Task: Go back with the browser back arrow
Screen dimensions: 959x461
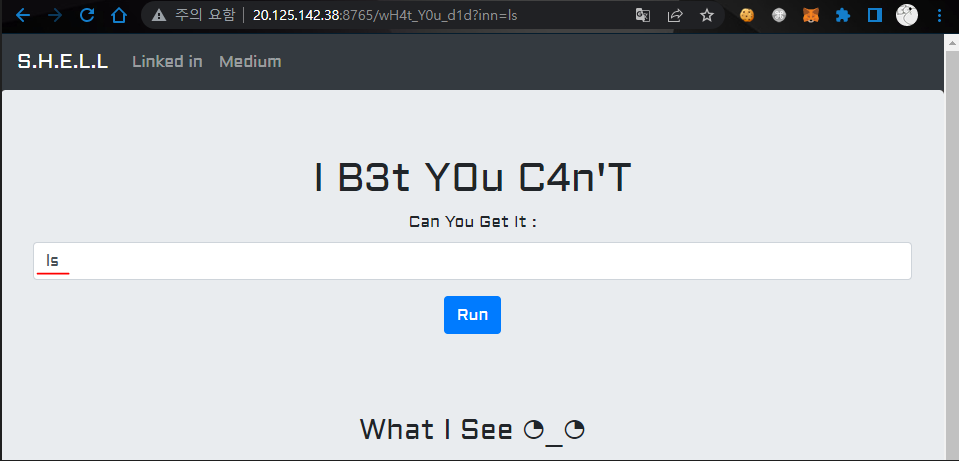Action: (23, 15)
